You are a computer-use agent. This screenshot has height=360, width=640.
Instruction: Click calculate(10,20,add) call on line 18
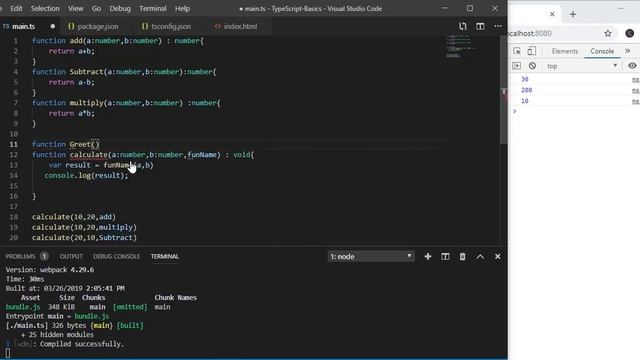[74, 217]
